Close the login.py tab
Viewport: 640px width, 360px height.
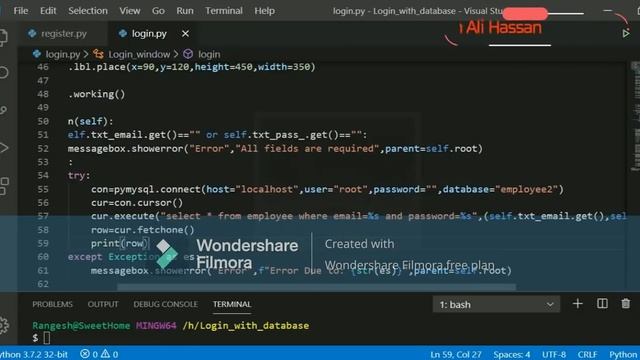coord(185,33)
